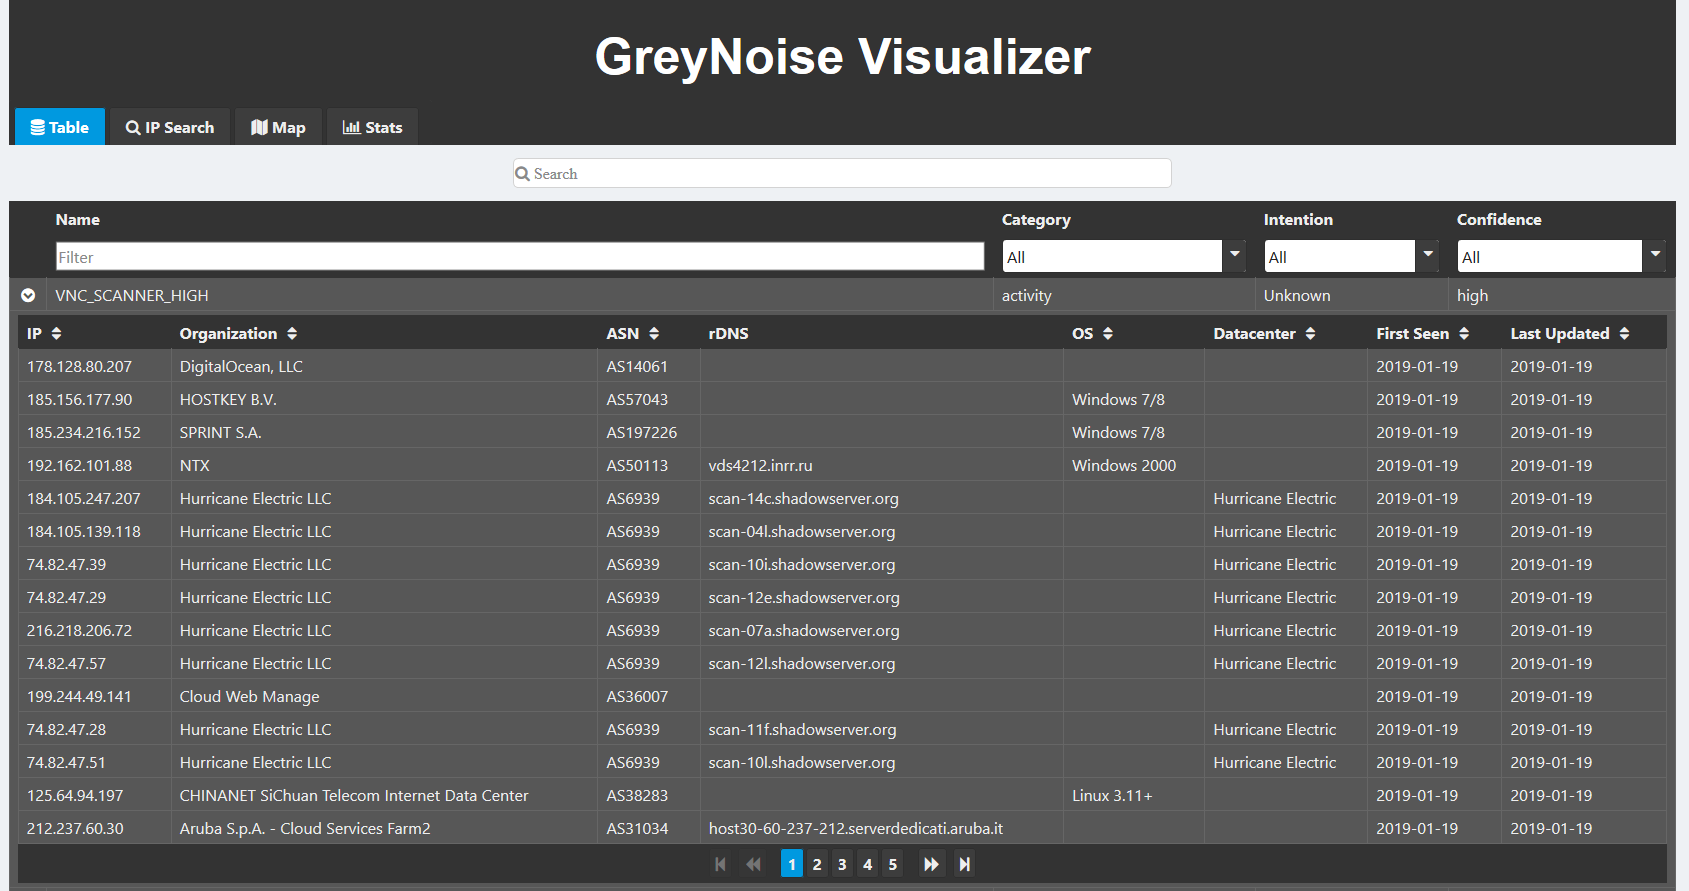Image resolution: width=1689 pixels, height=891 pixels.
Task: Go to page 5
Action: tap(893, 864)
